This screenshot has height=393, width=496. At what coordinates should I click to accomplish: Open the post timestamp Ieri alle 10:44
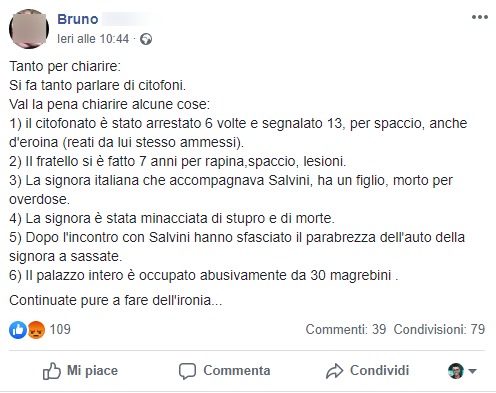tap(93, 39)
